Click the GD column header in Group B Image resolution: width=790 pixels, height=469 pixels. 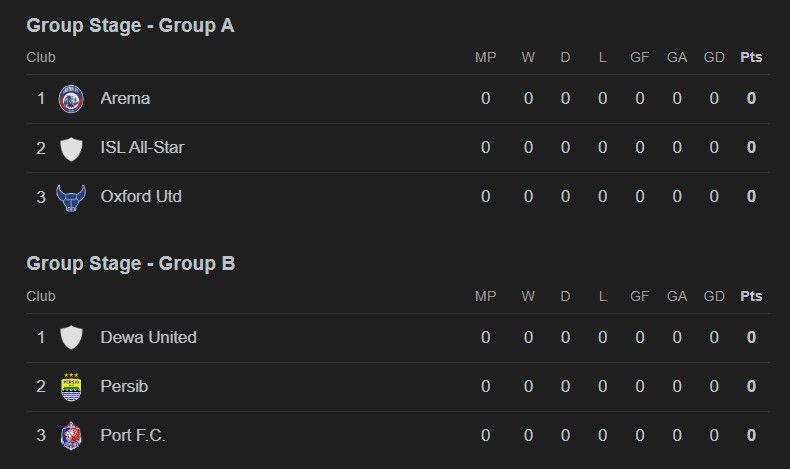pos(714,296)
